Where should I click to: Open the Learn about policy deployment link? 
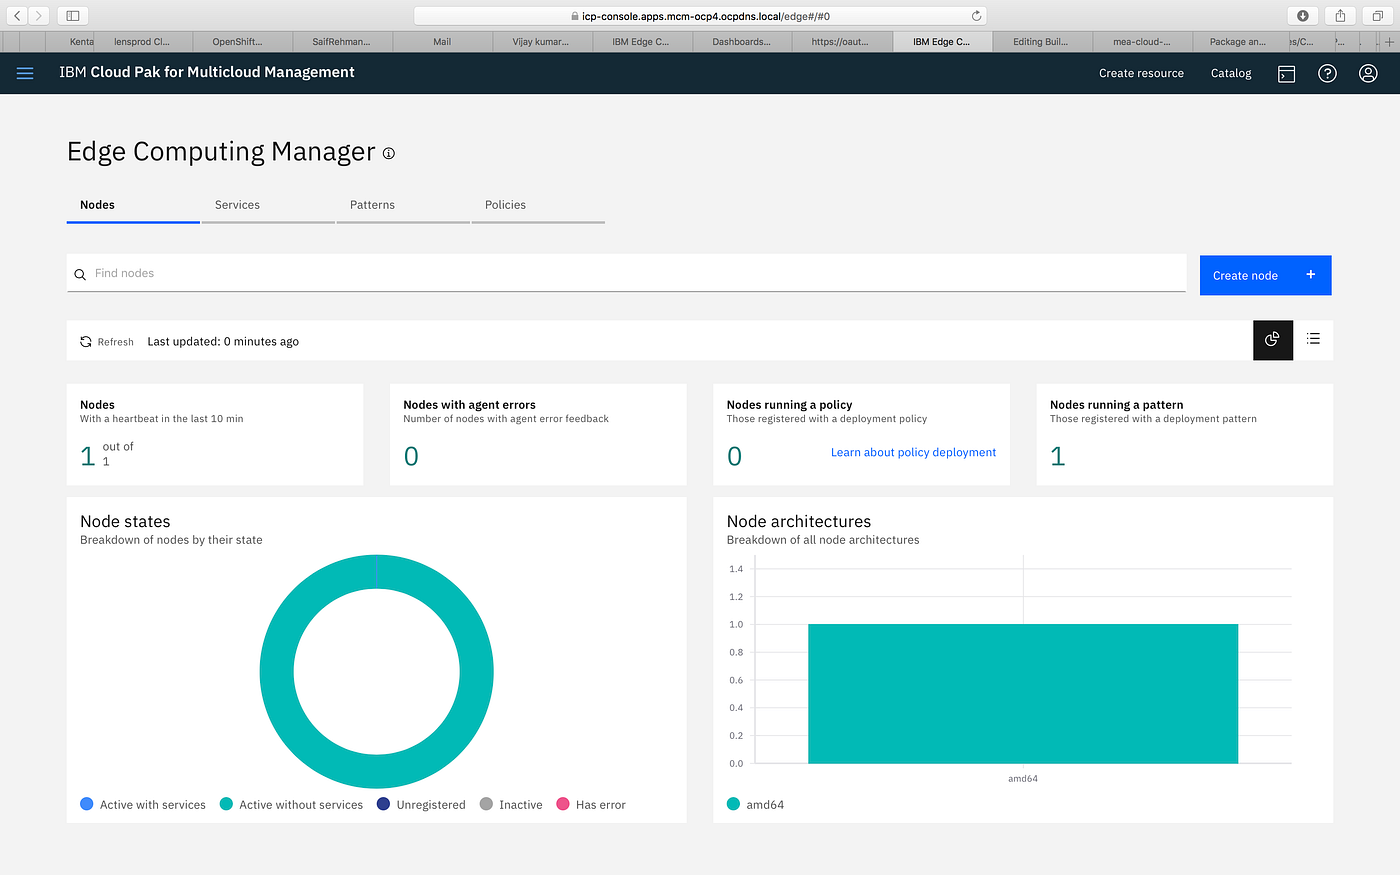(x=913, y=452)
